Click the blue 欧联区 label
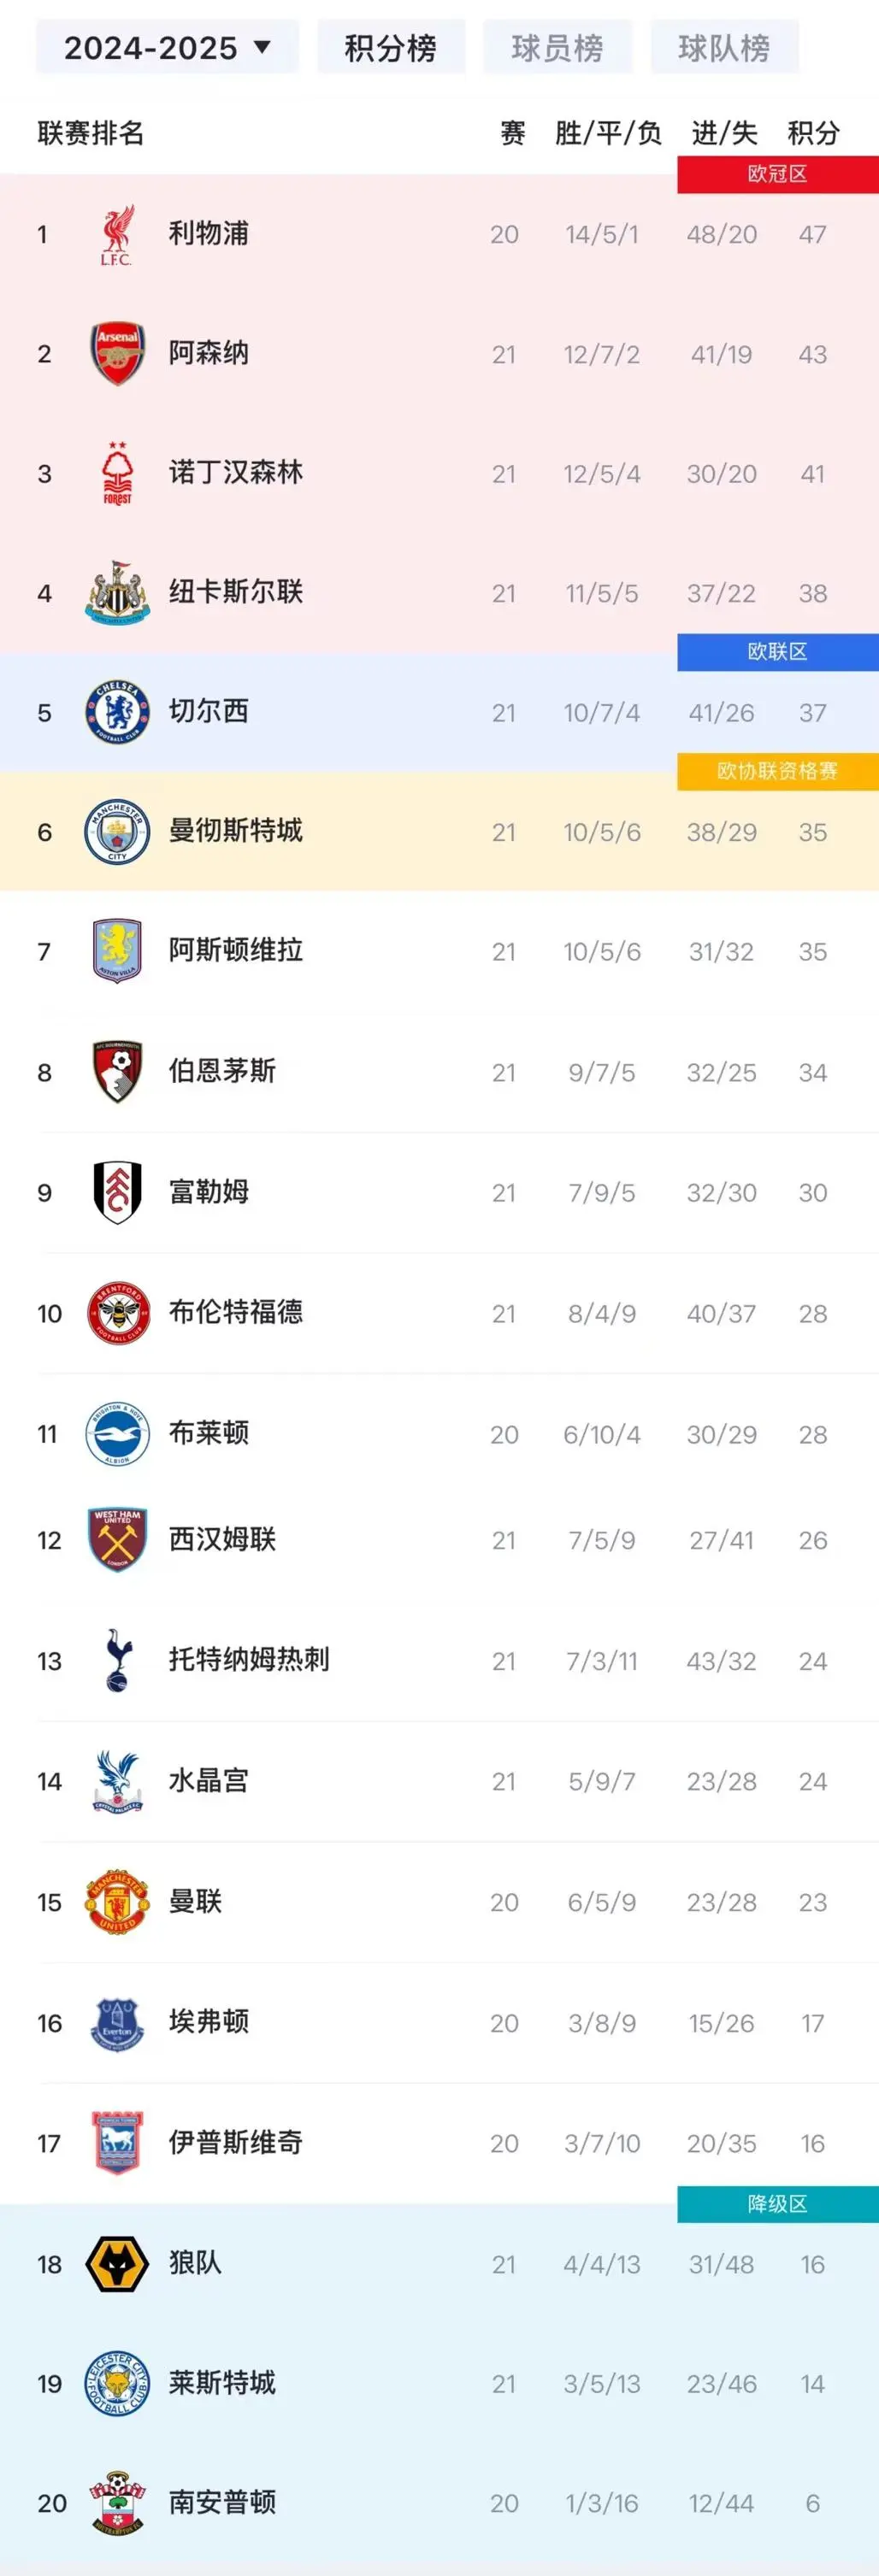Viewport: 879px width, 2576px height. click(778, 652)
